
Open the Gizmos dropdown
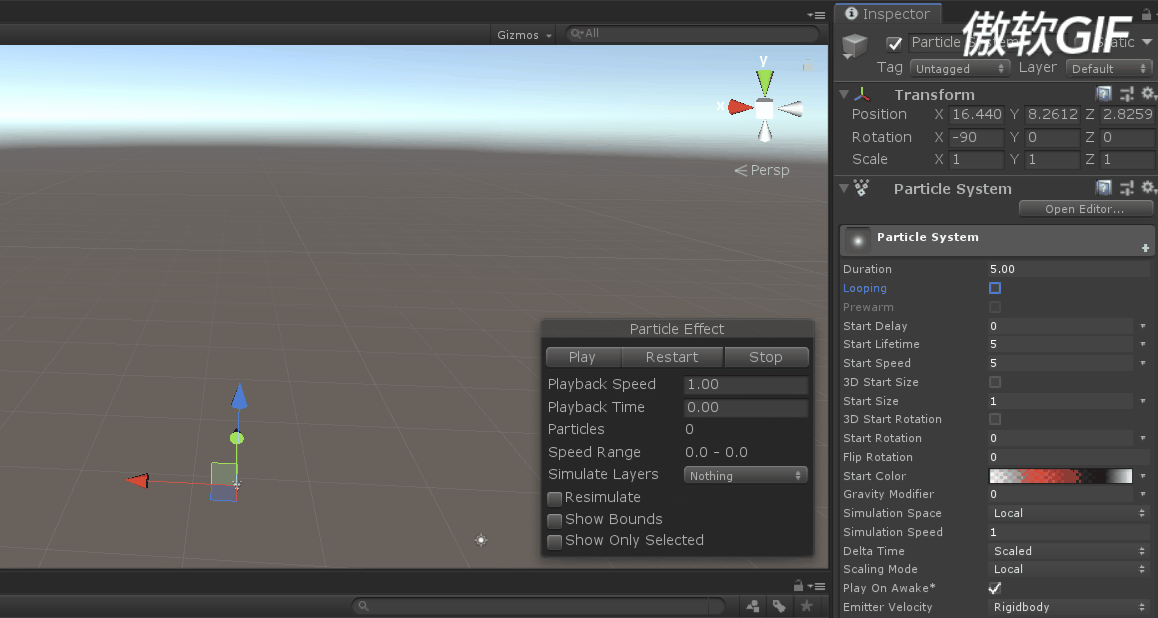click(x=524, y=35)
